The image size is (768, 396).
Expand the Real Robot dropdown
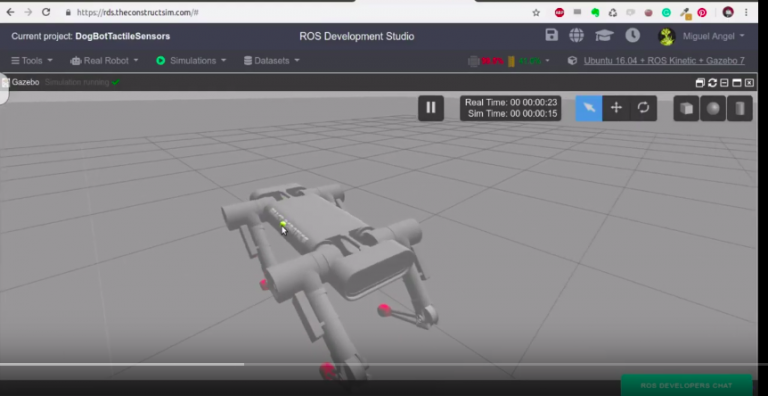click(x=104, y=61)
